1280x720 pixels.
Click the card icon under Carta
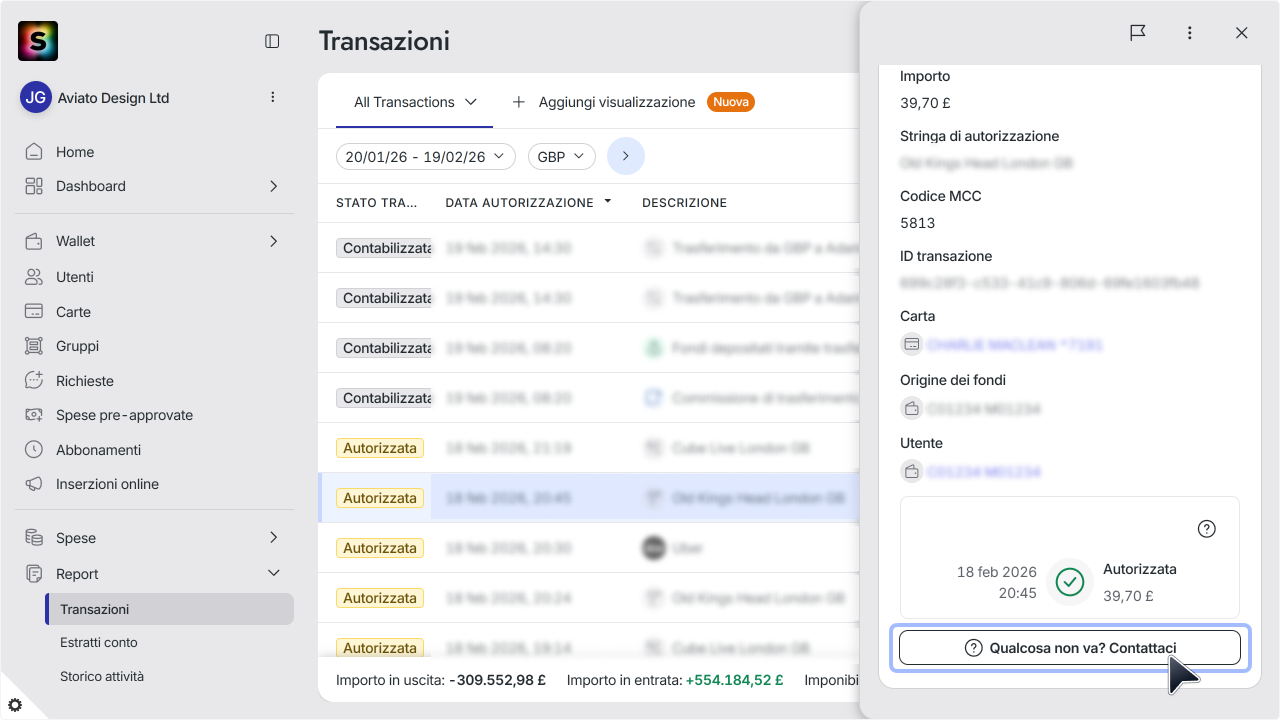tap(911, 344)
